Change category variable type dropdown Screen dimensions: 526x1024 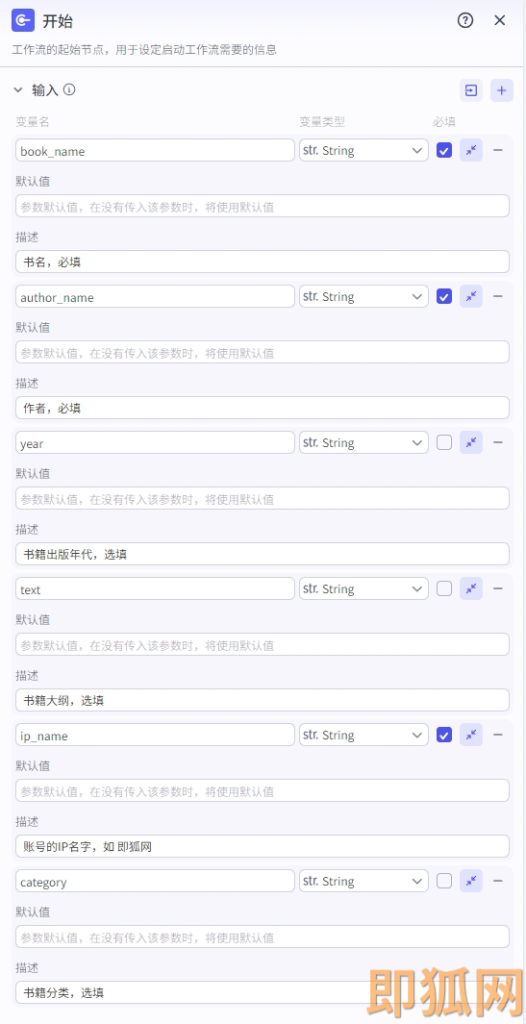(364, 882)
